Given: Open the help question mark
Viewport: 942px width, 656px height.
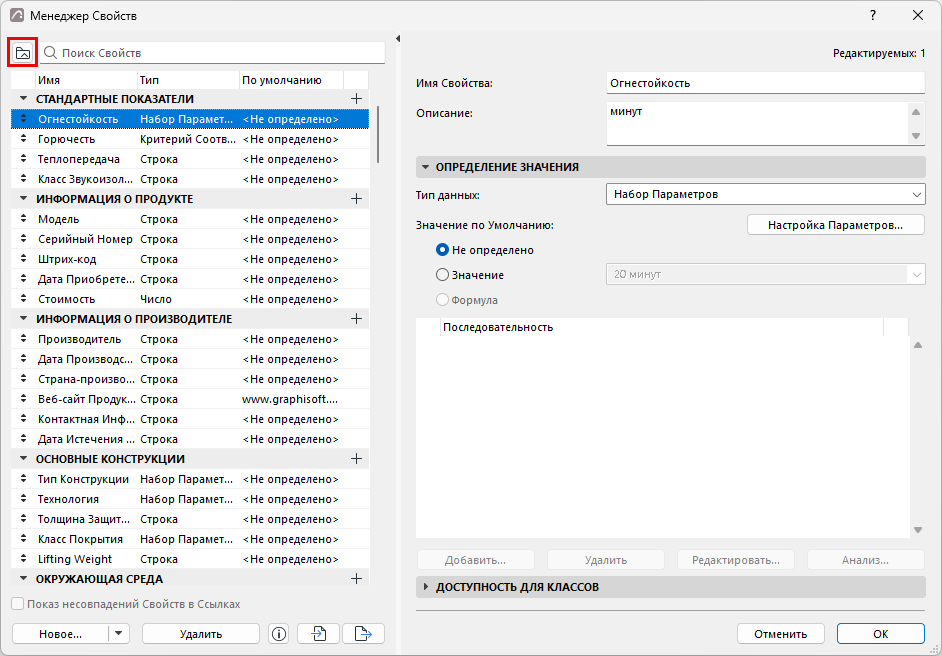Looking at the screenshot, I should coord(873,16).
